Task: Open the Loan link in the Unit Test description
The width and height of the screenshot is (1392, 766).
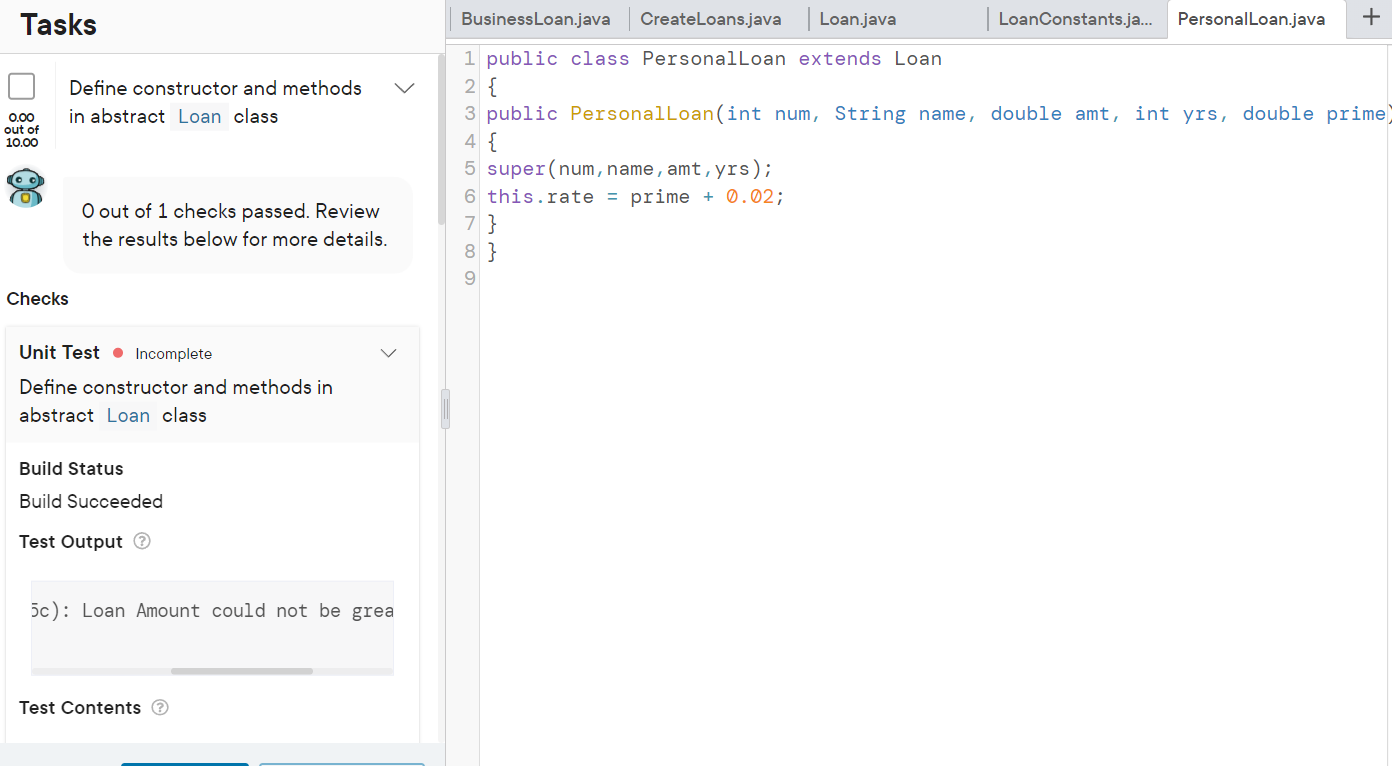Action: pos(129,415)
